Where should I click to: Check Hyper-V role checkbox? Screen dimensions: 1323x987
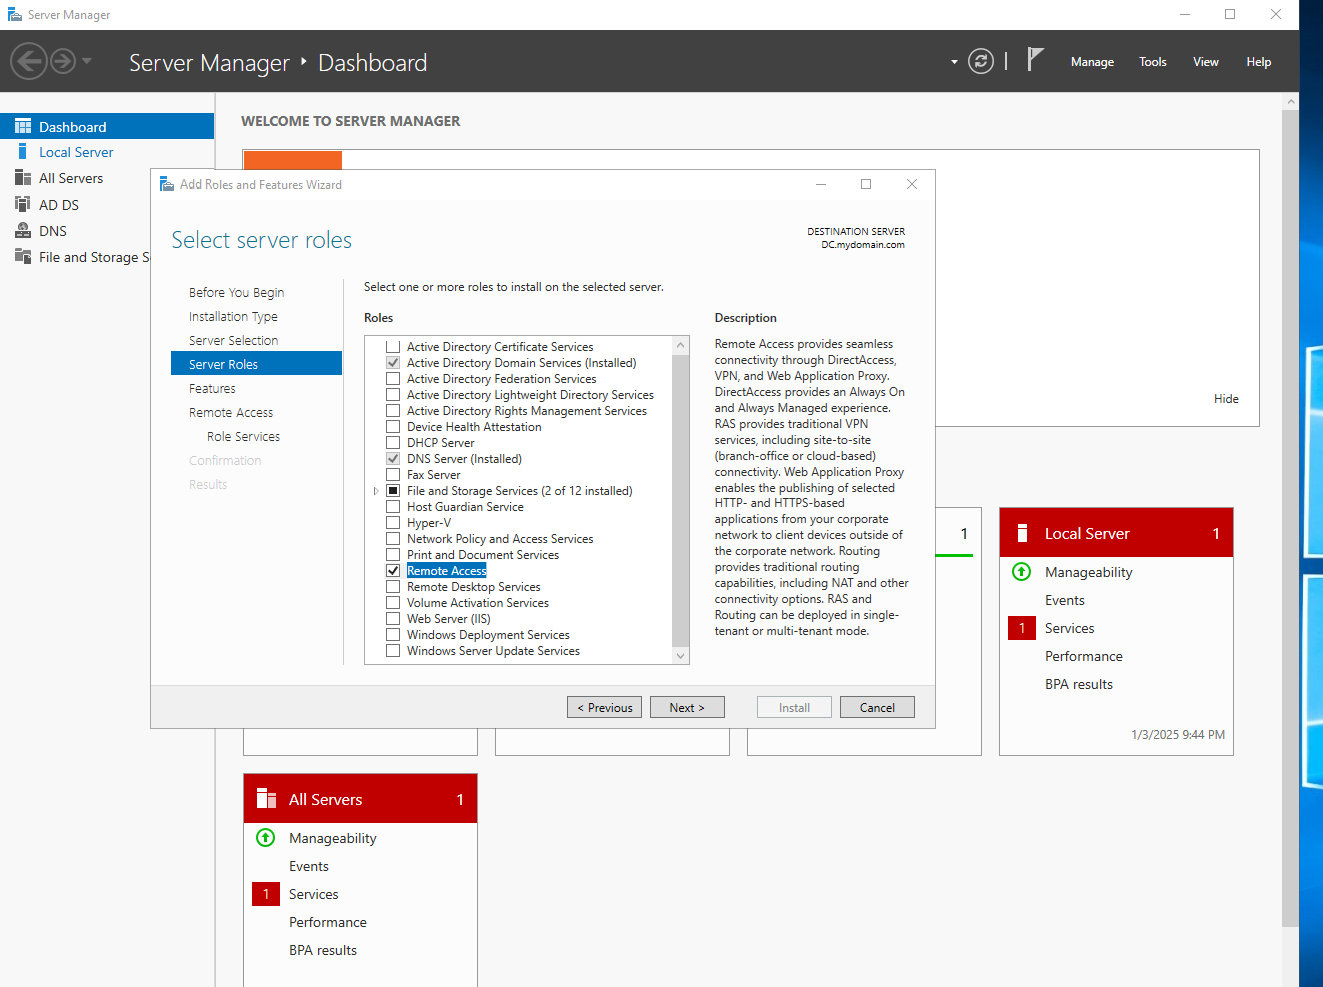pos(393,523)
